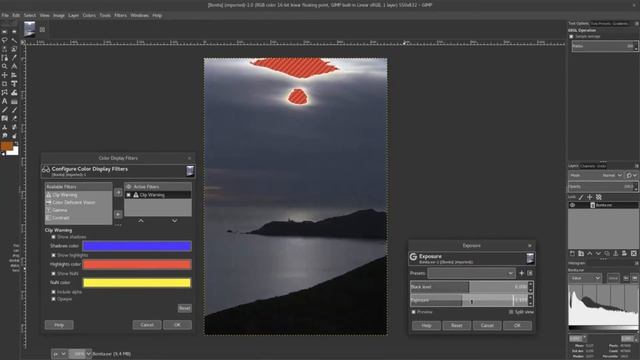The image size is (640, 360).
Task: Open Tool Options tab configuration menu
Action: point(636,24)
